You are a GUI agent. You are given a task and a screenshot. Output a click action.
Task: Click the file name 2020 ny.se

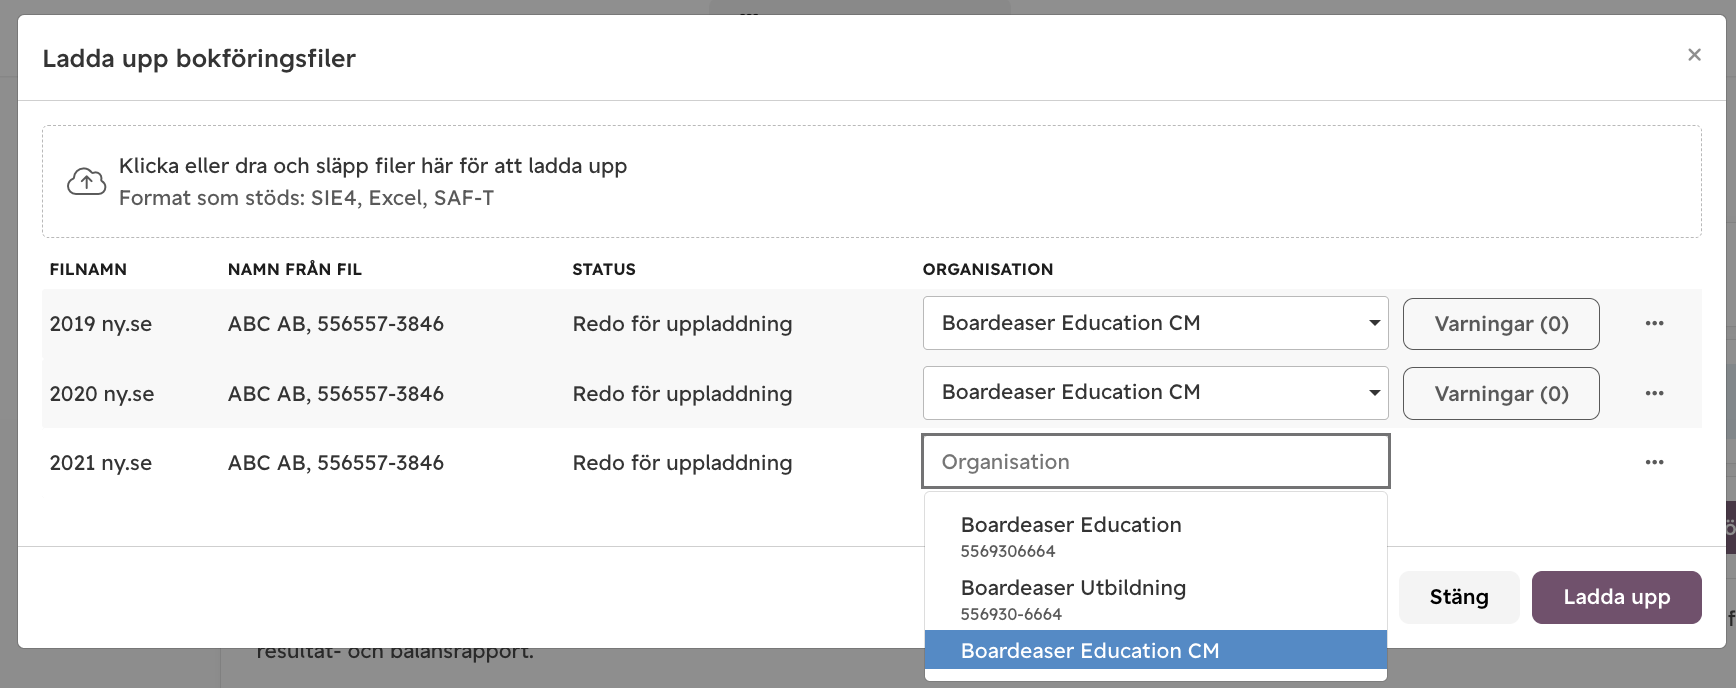click(x=102, y=394)
